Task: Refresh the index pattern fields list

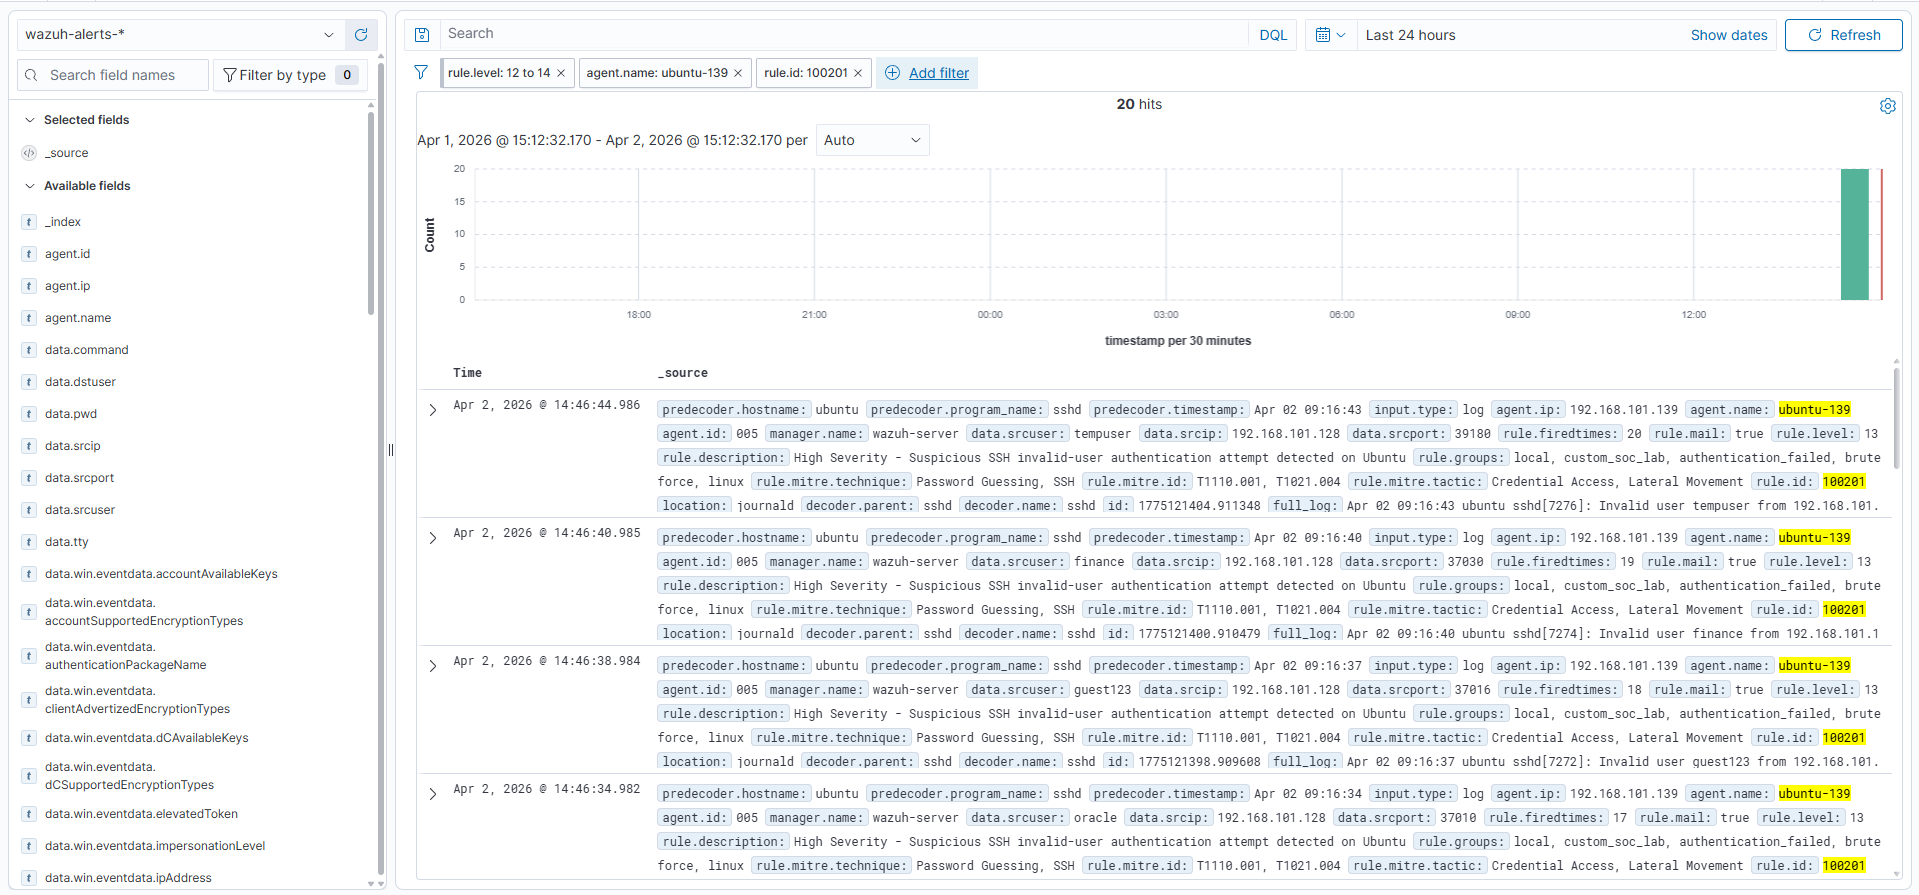Action: click(x=361, y=35)
